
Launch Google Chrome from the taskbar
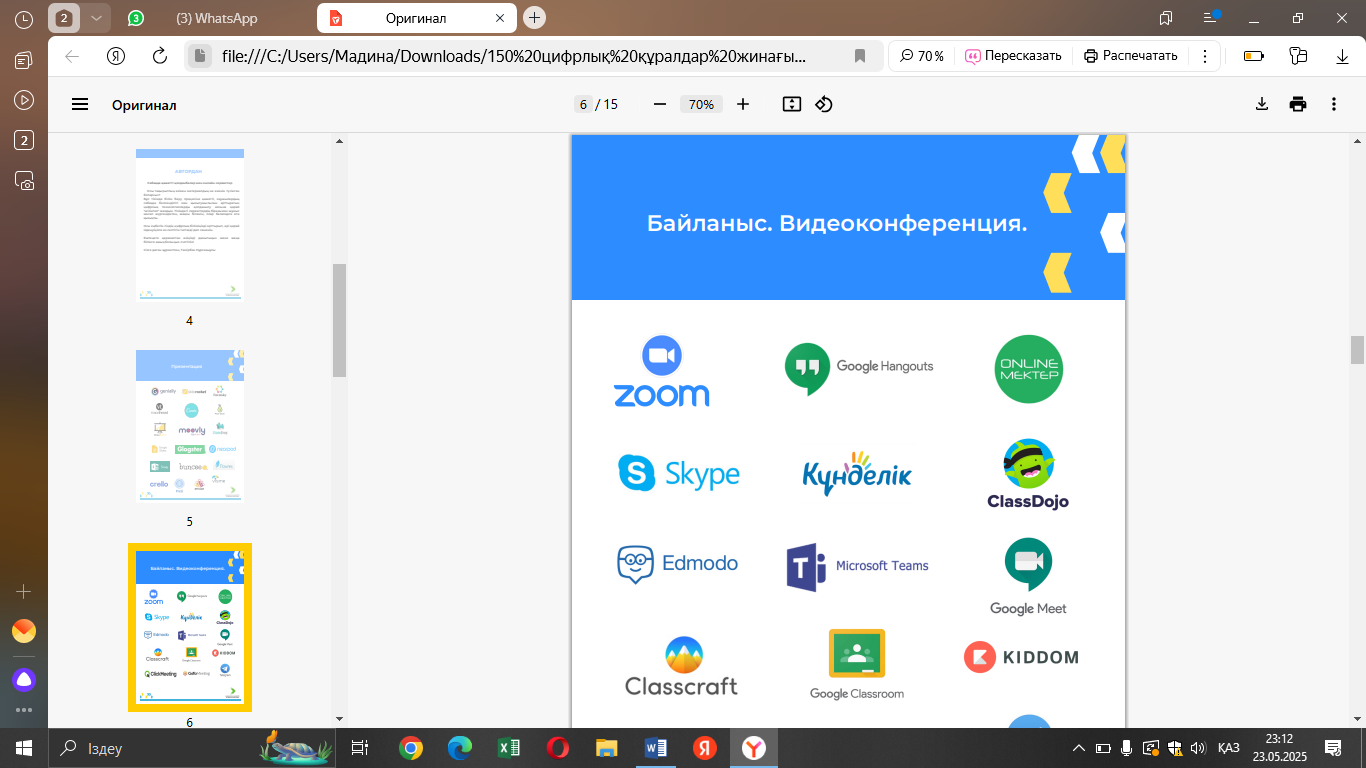(x=410, y=748)
